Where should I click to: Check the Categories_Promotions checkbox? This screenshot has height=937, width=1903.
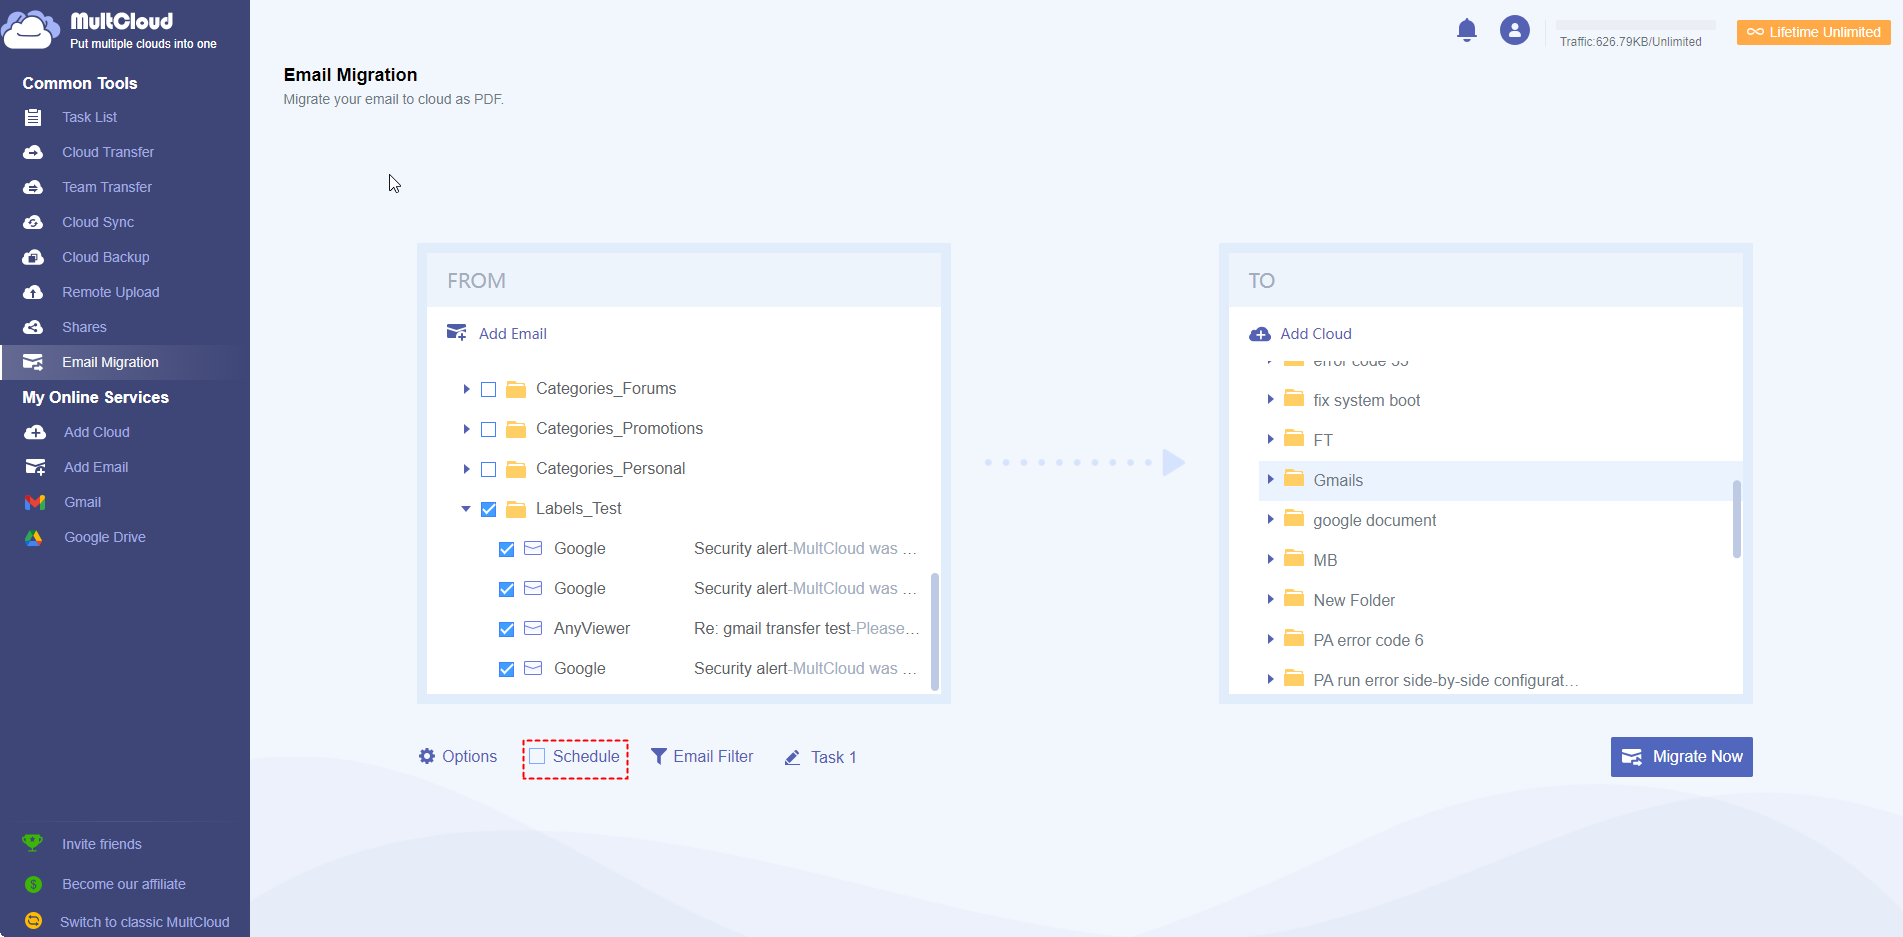click(x=488, y=429)
